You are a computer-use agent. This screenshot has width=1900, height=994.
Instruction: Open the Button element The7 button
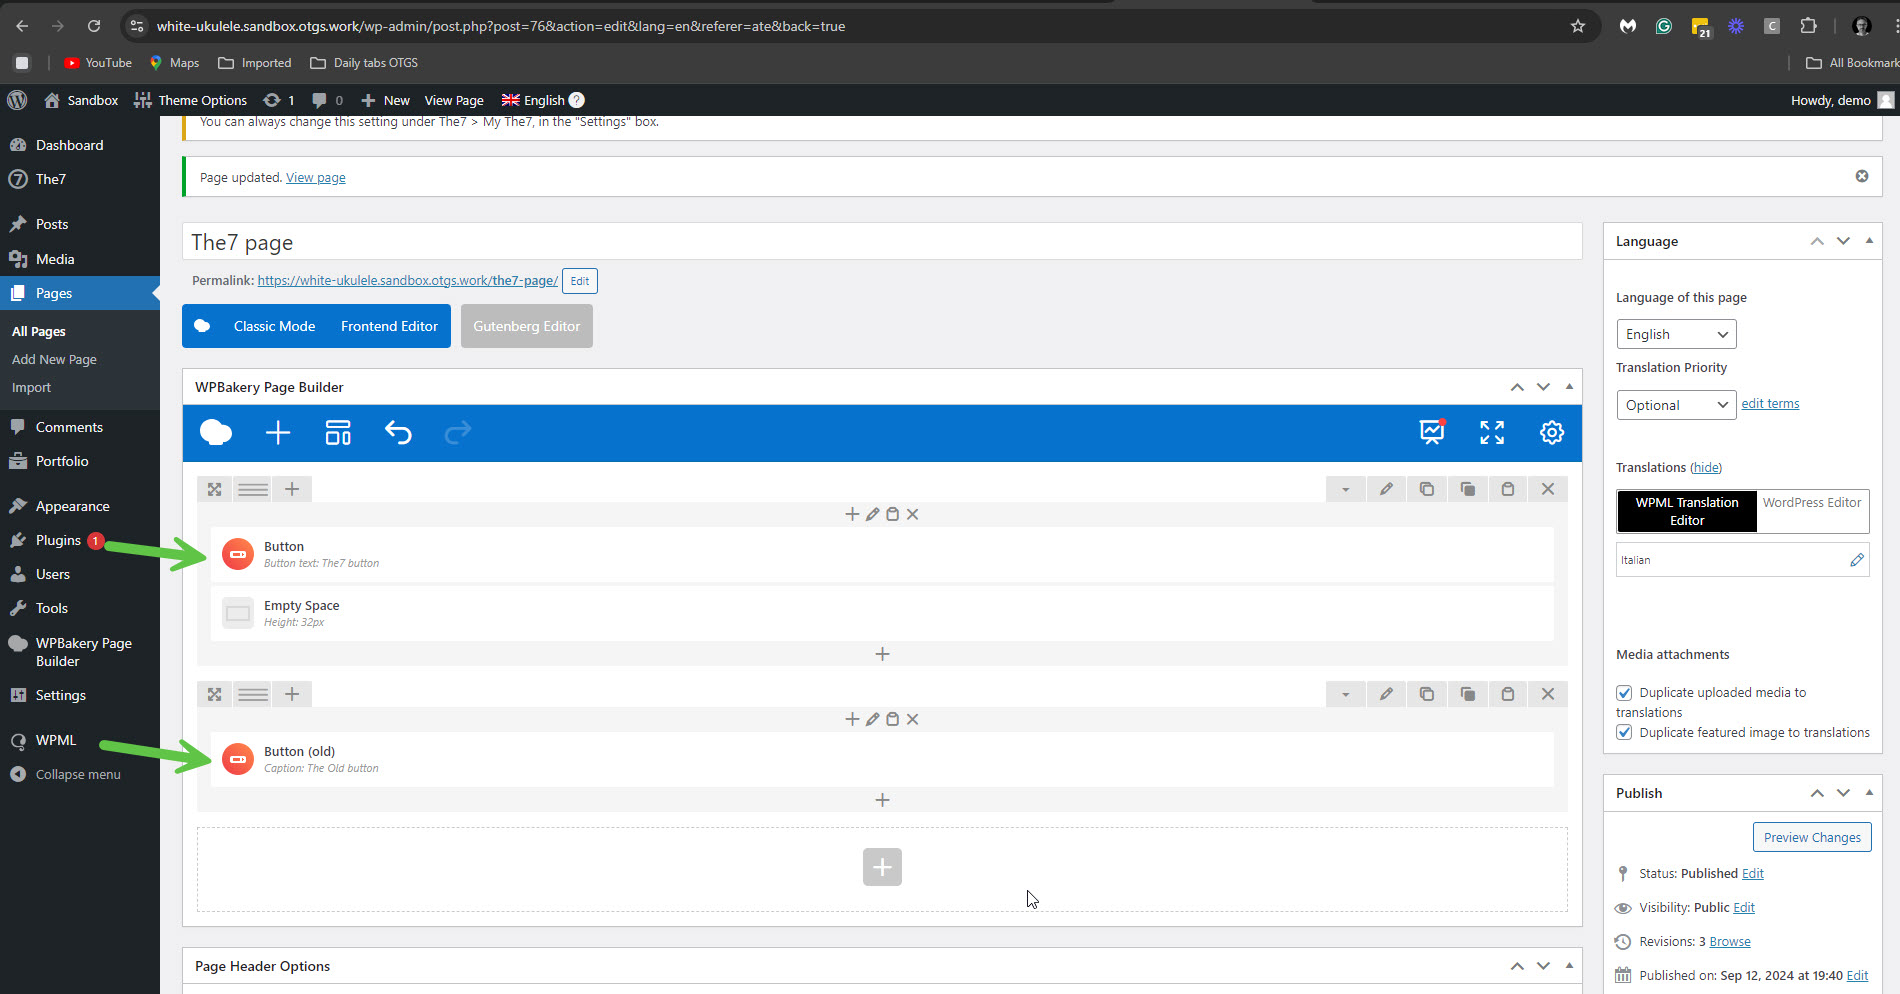(x=882, y=554)
